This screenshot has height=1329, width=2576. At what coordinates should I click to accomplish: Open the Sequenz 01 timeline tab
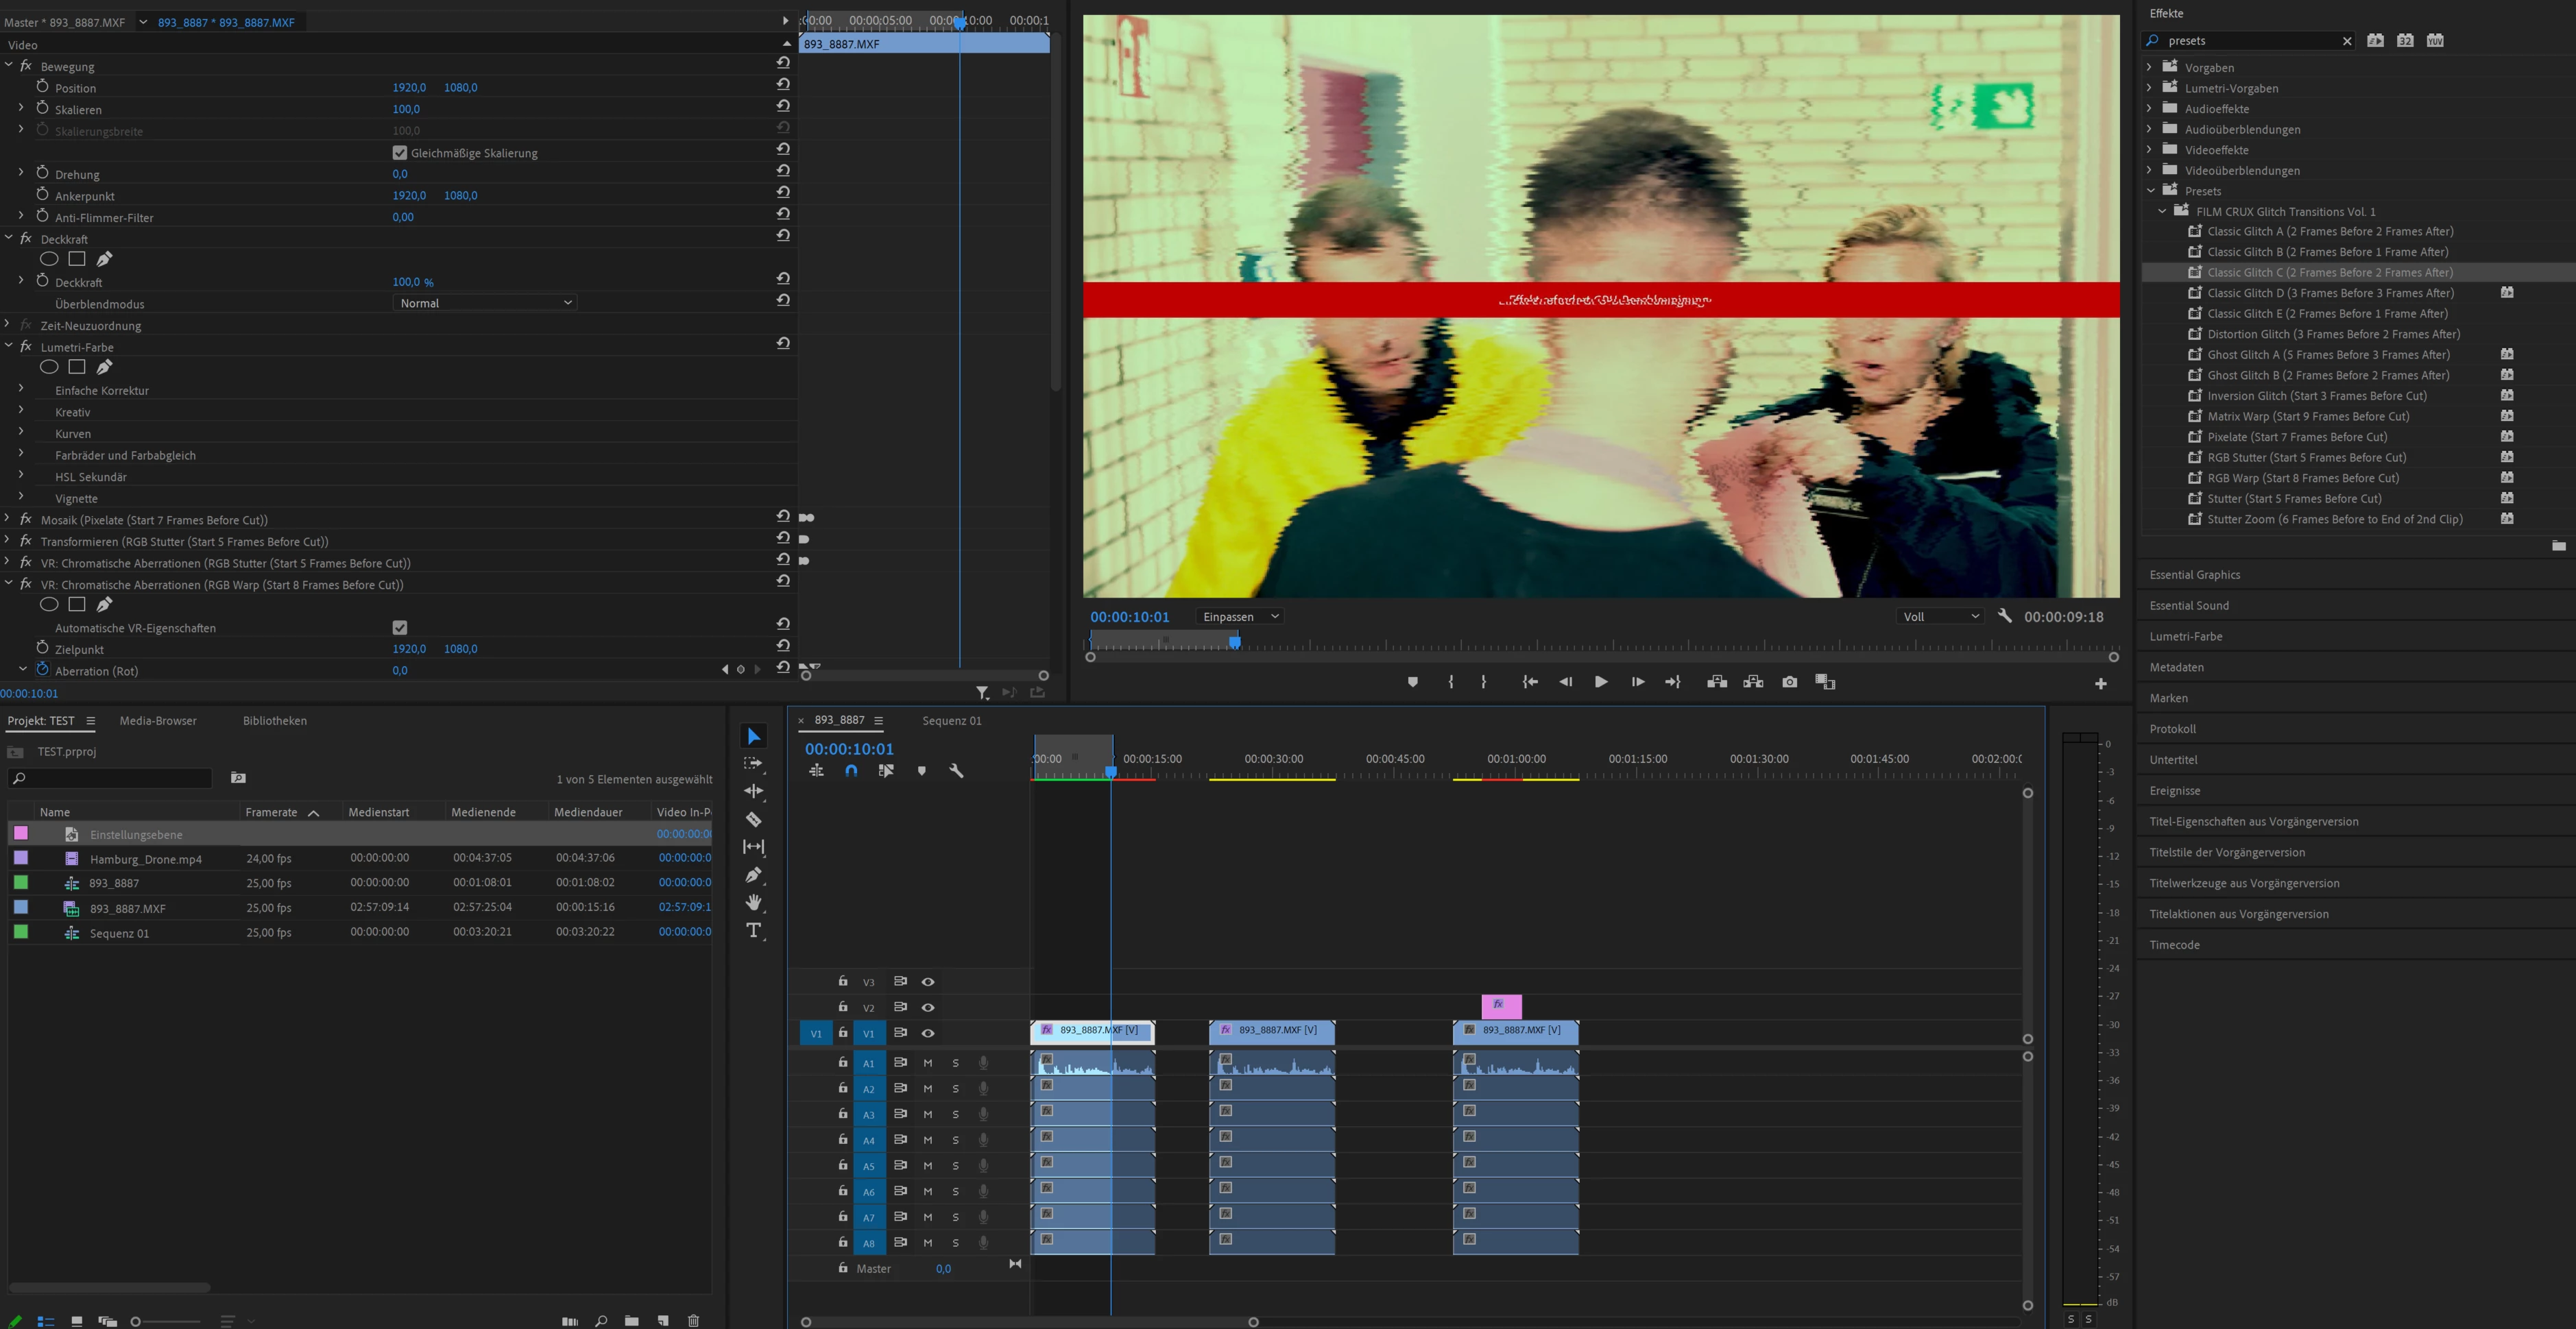[951, 721]
